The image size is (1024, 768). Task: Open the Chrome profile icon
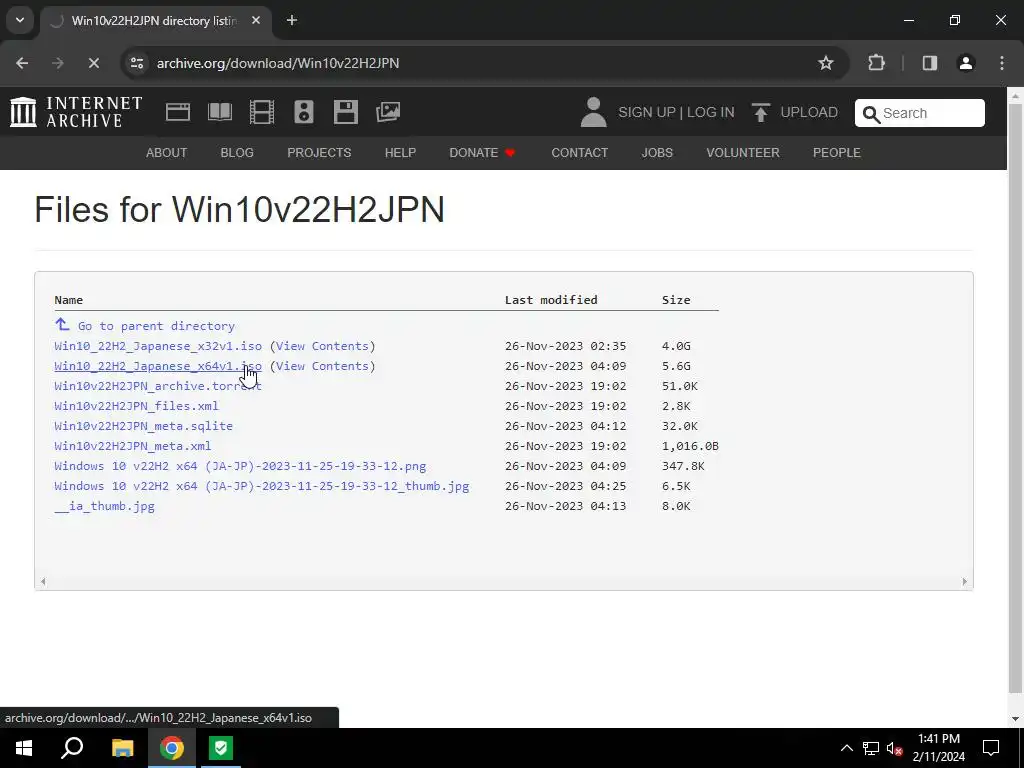(965, 63)
